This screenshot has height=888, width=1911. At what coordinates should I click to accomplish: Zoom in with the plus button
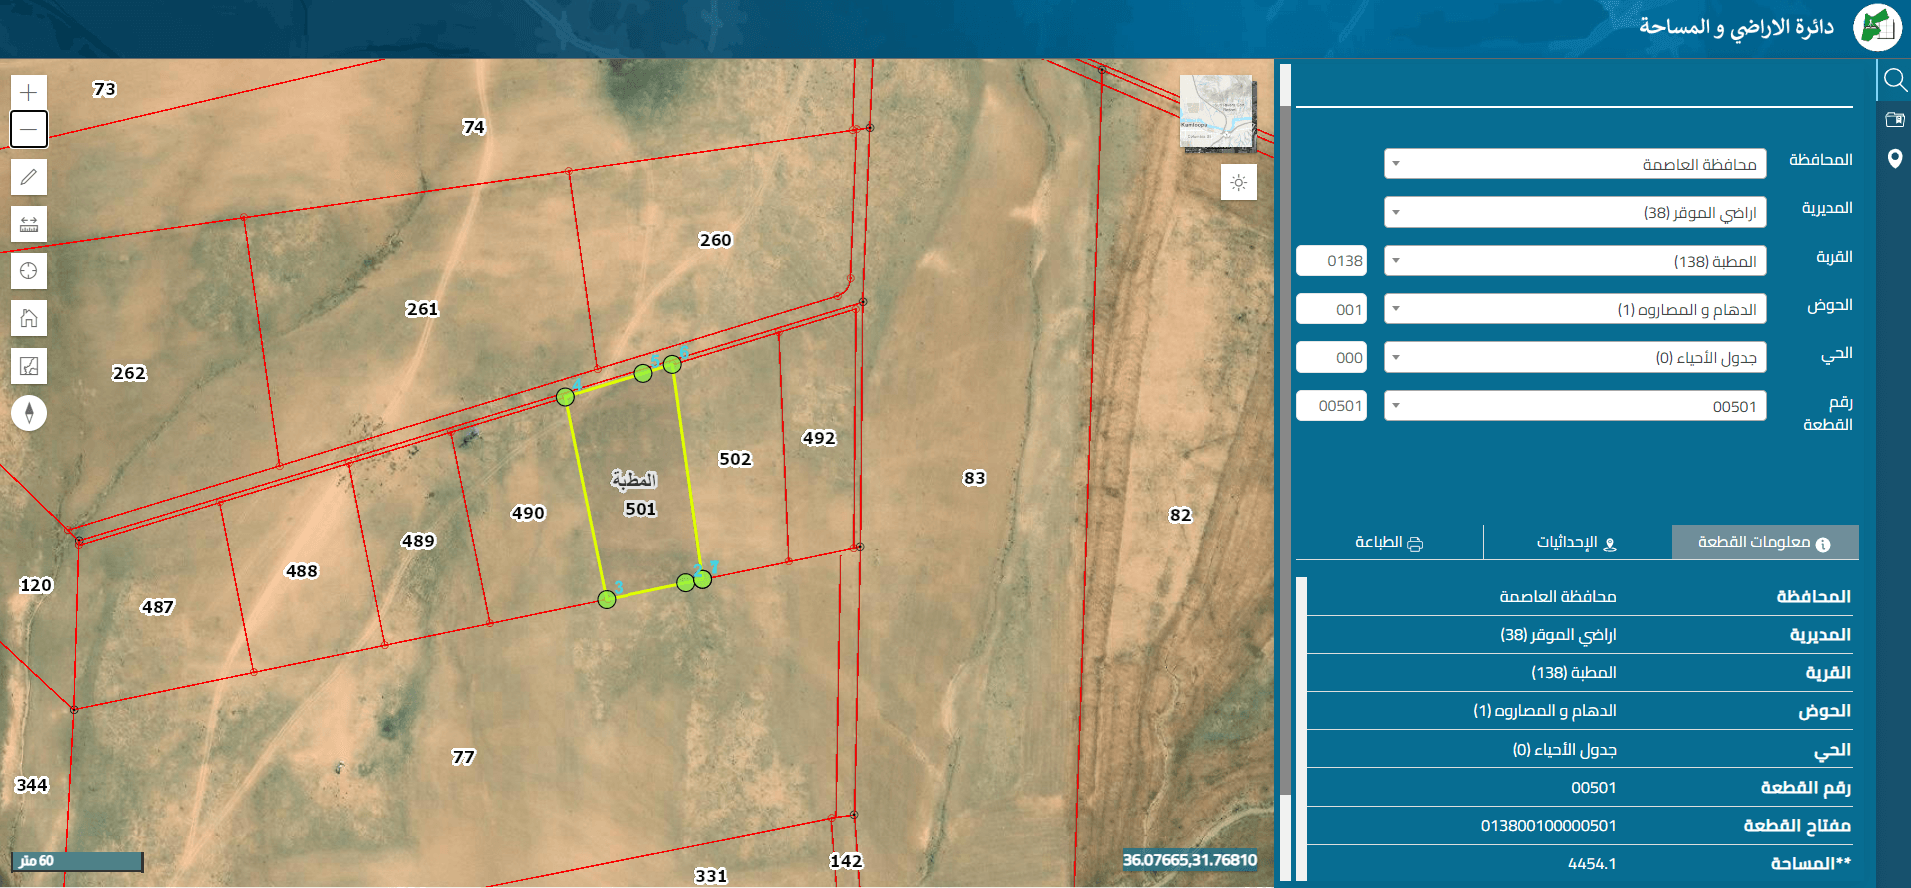(29, 92)
